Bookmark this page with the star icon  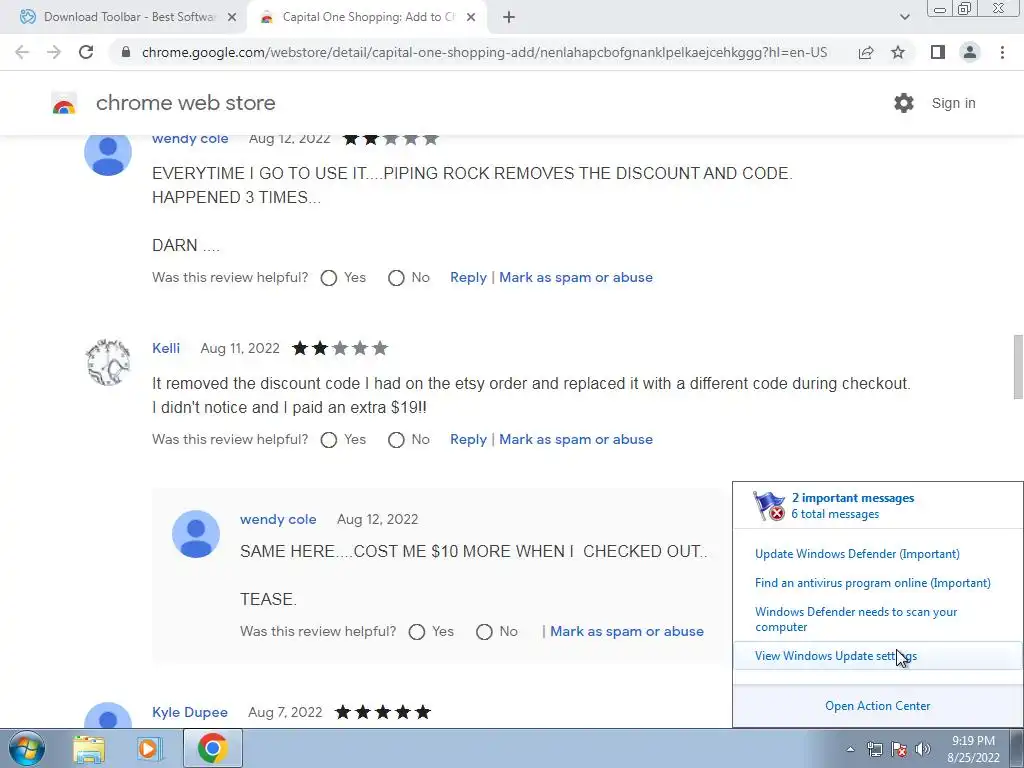coord(898,52)
